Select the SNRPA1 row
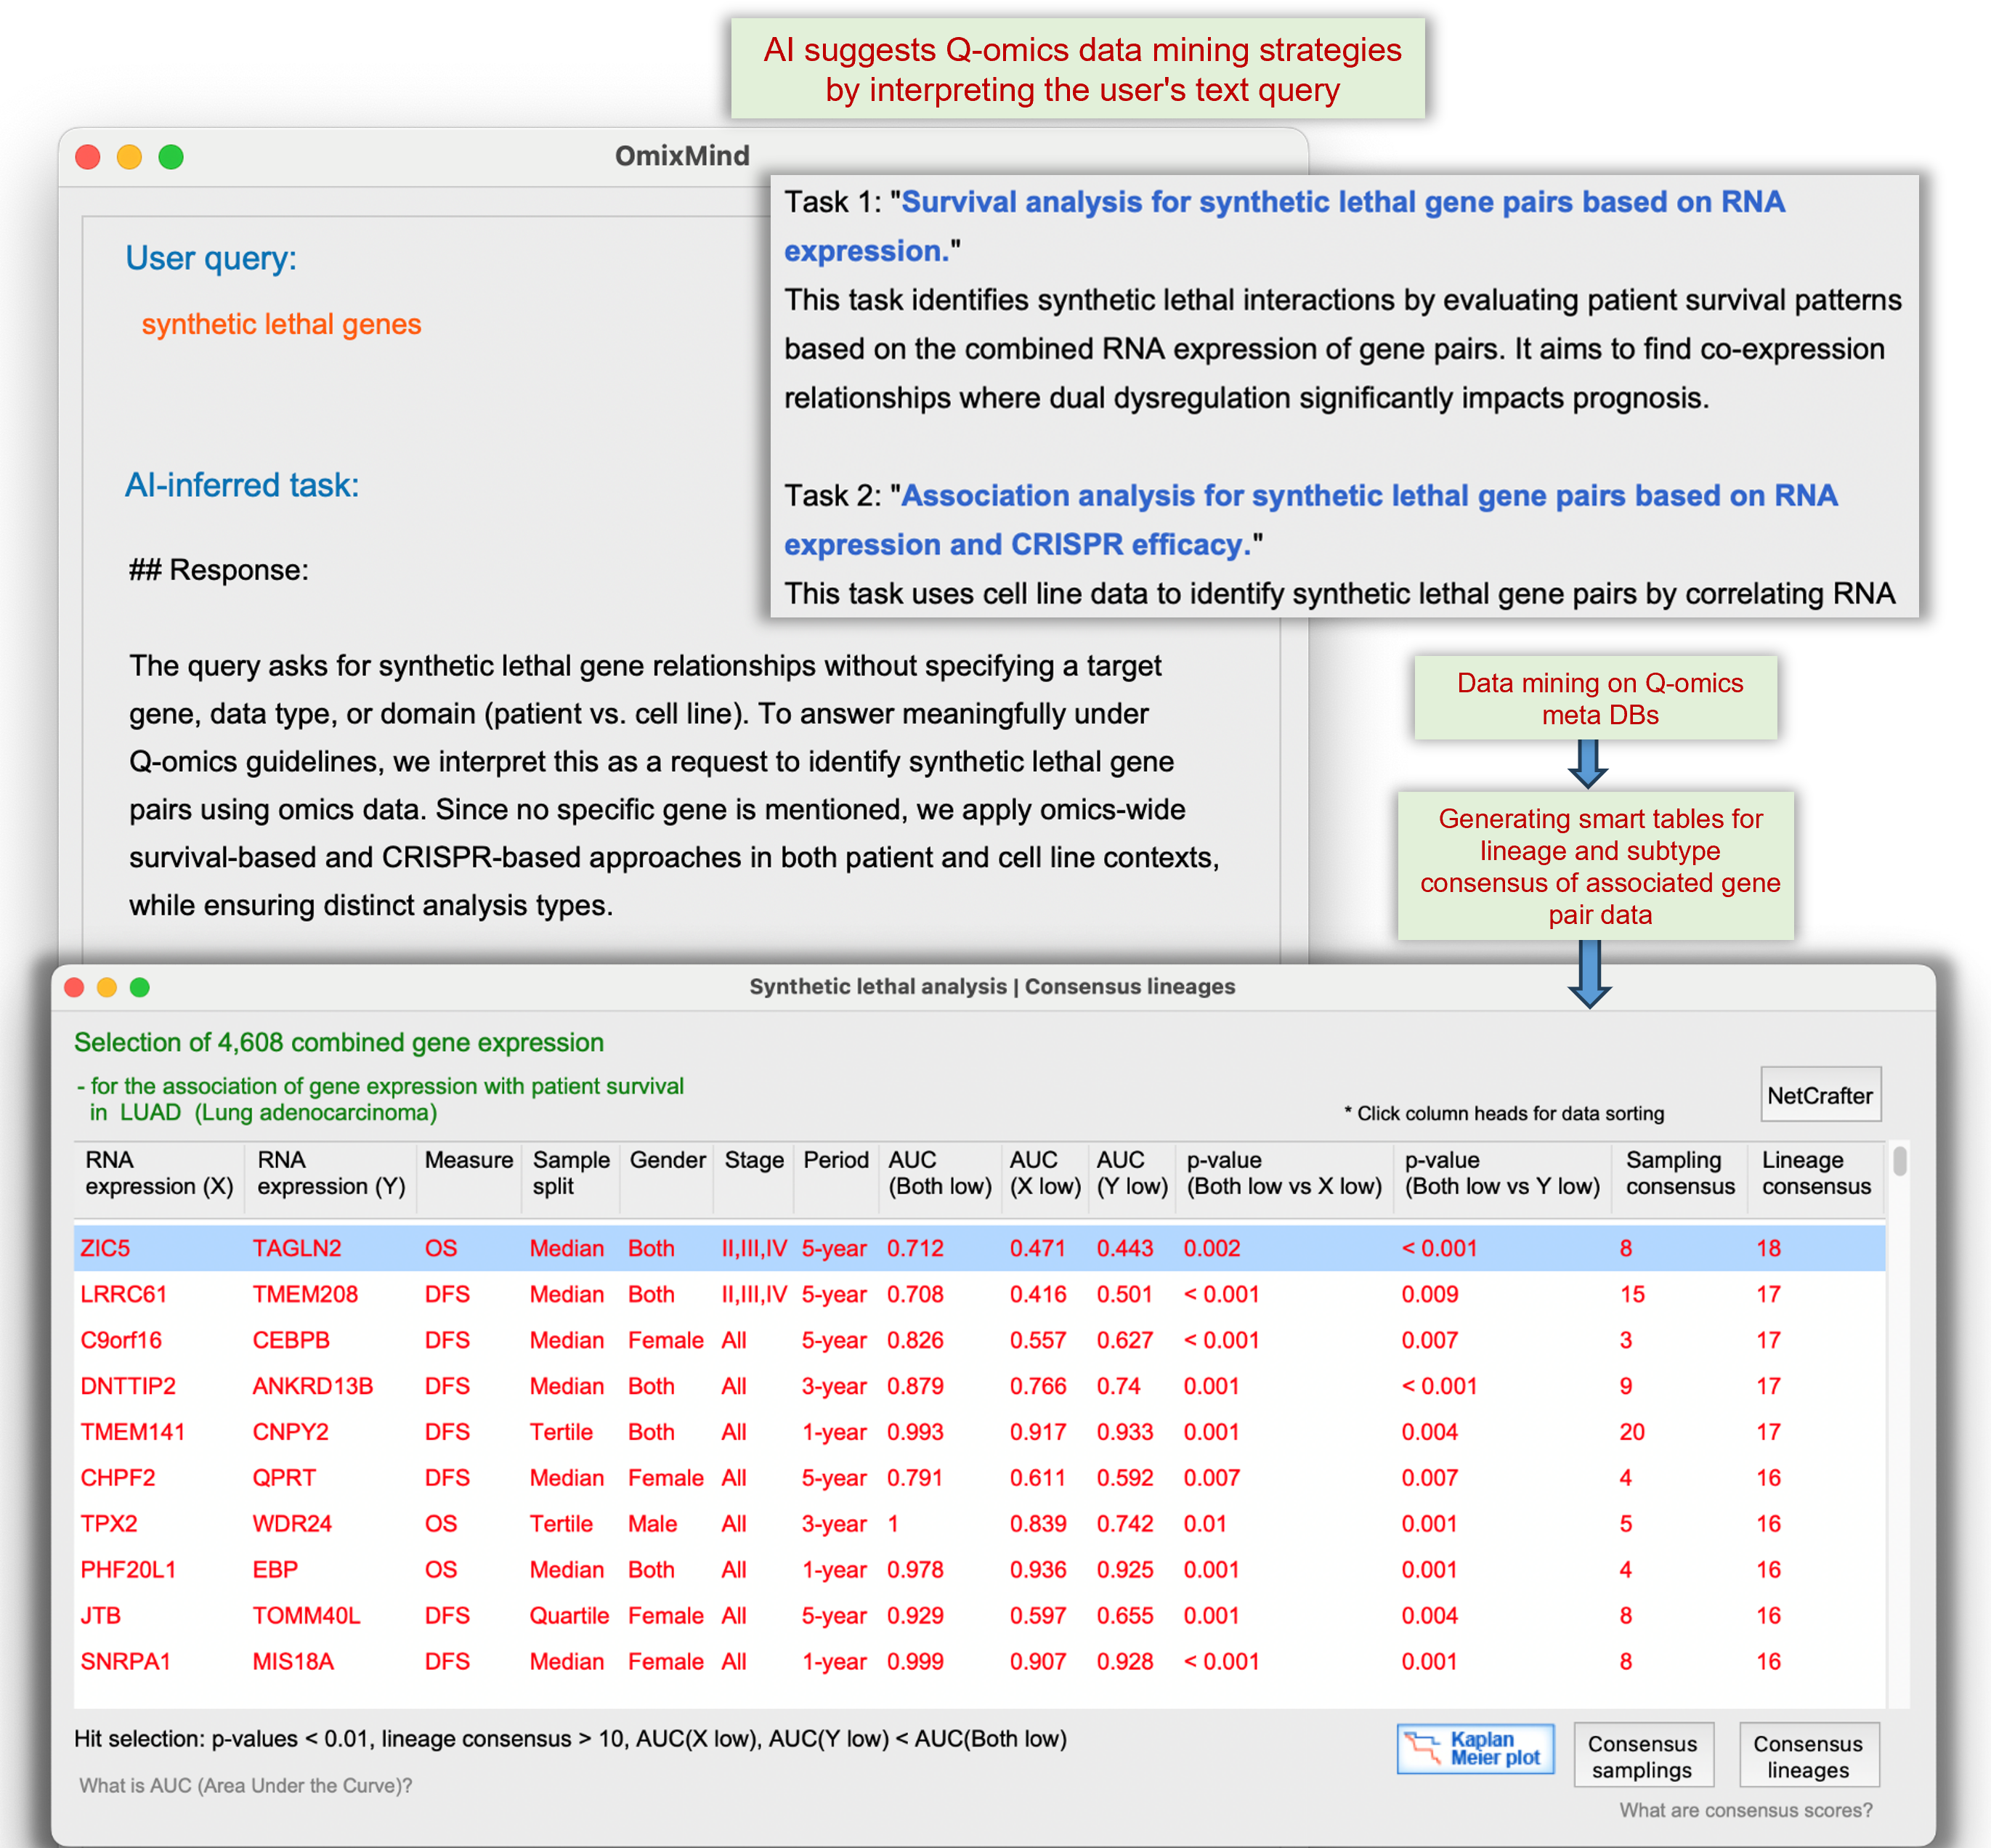This screenshot has height=1848, width=1991. tap(979, 1662)
